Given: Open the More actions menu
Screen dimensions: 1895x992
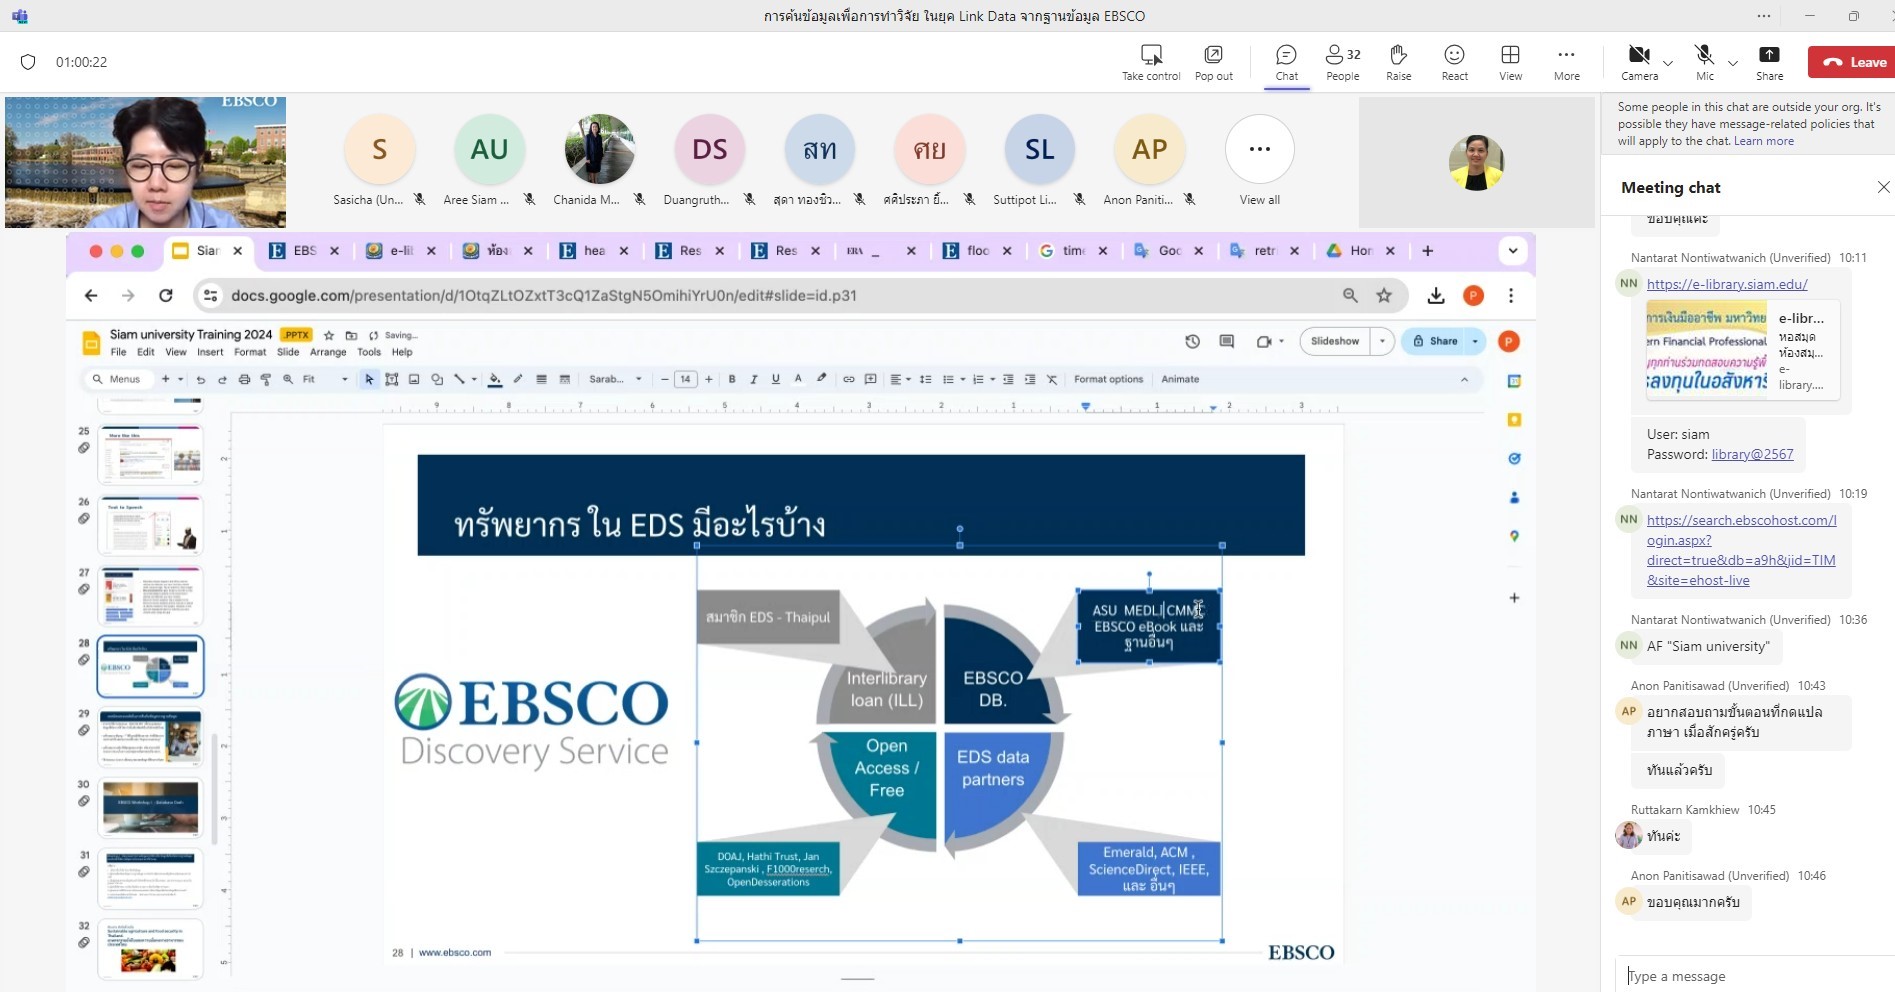Looking at the screenshot, I should (x=1566, y=62).
